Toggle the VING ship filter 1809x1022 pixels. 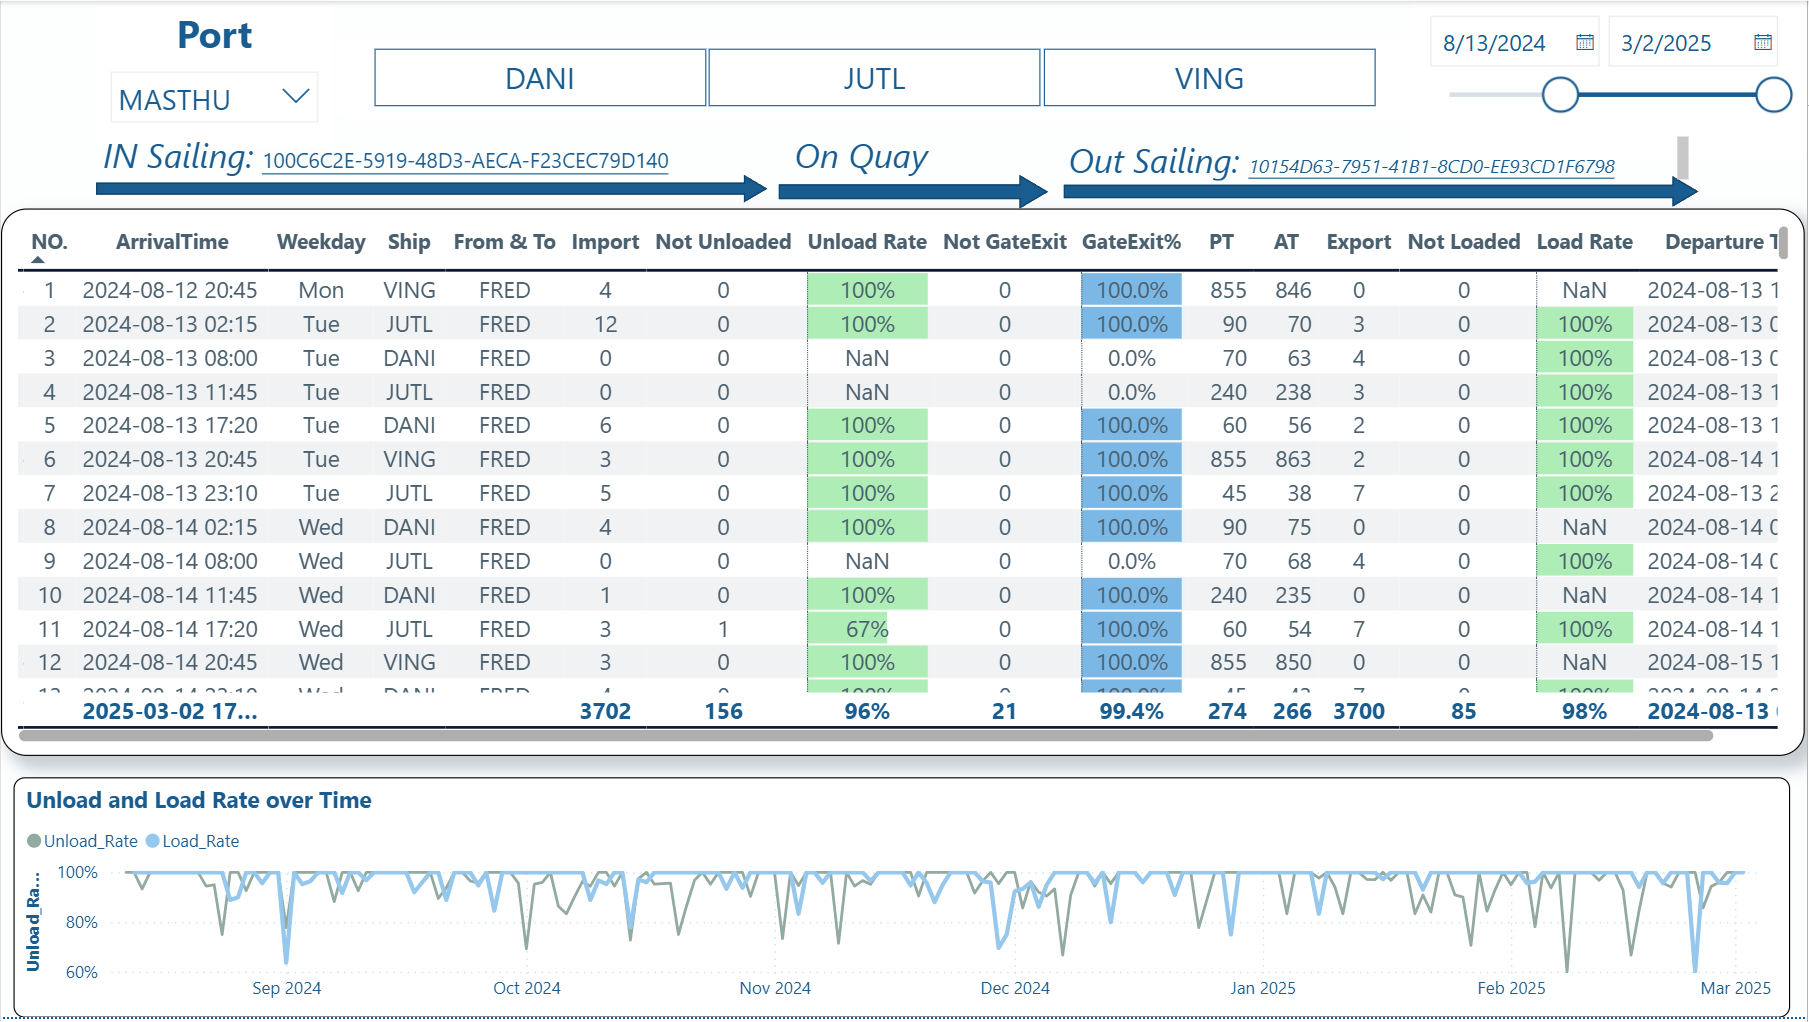click(x=1209, y=78)
